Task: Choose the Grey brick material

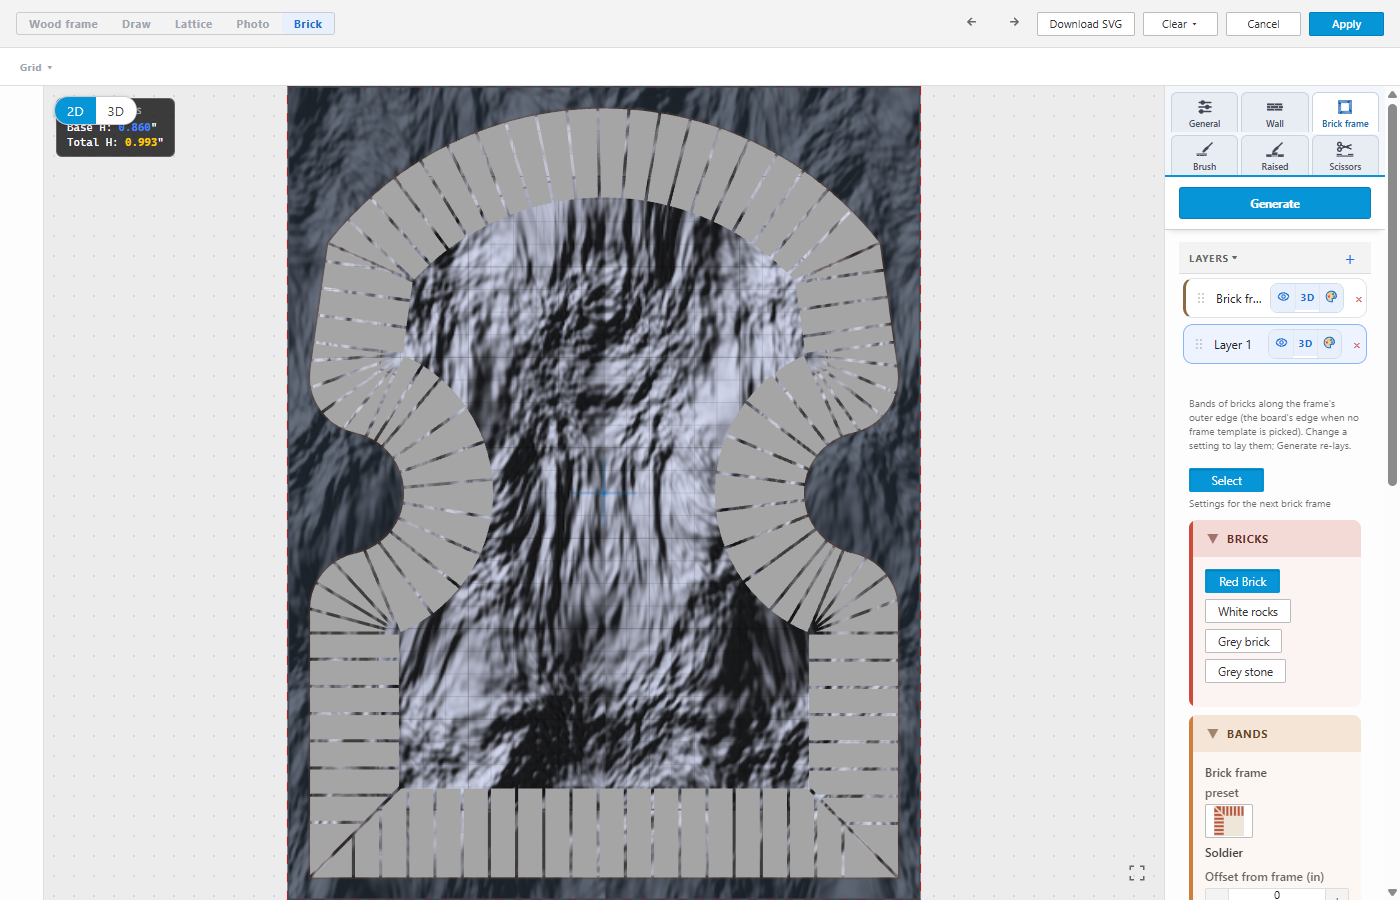Action: click(x=1243, y=641)
